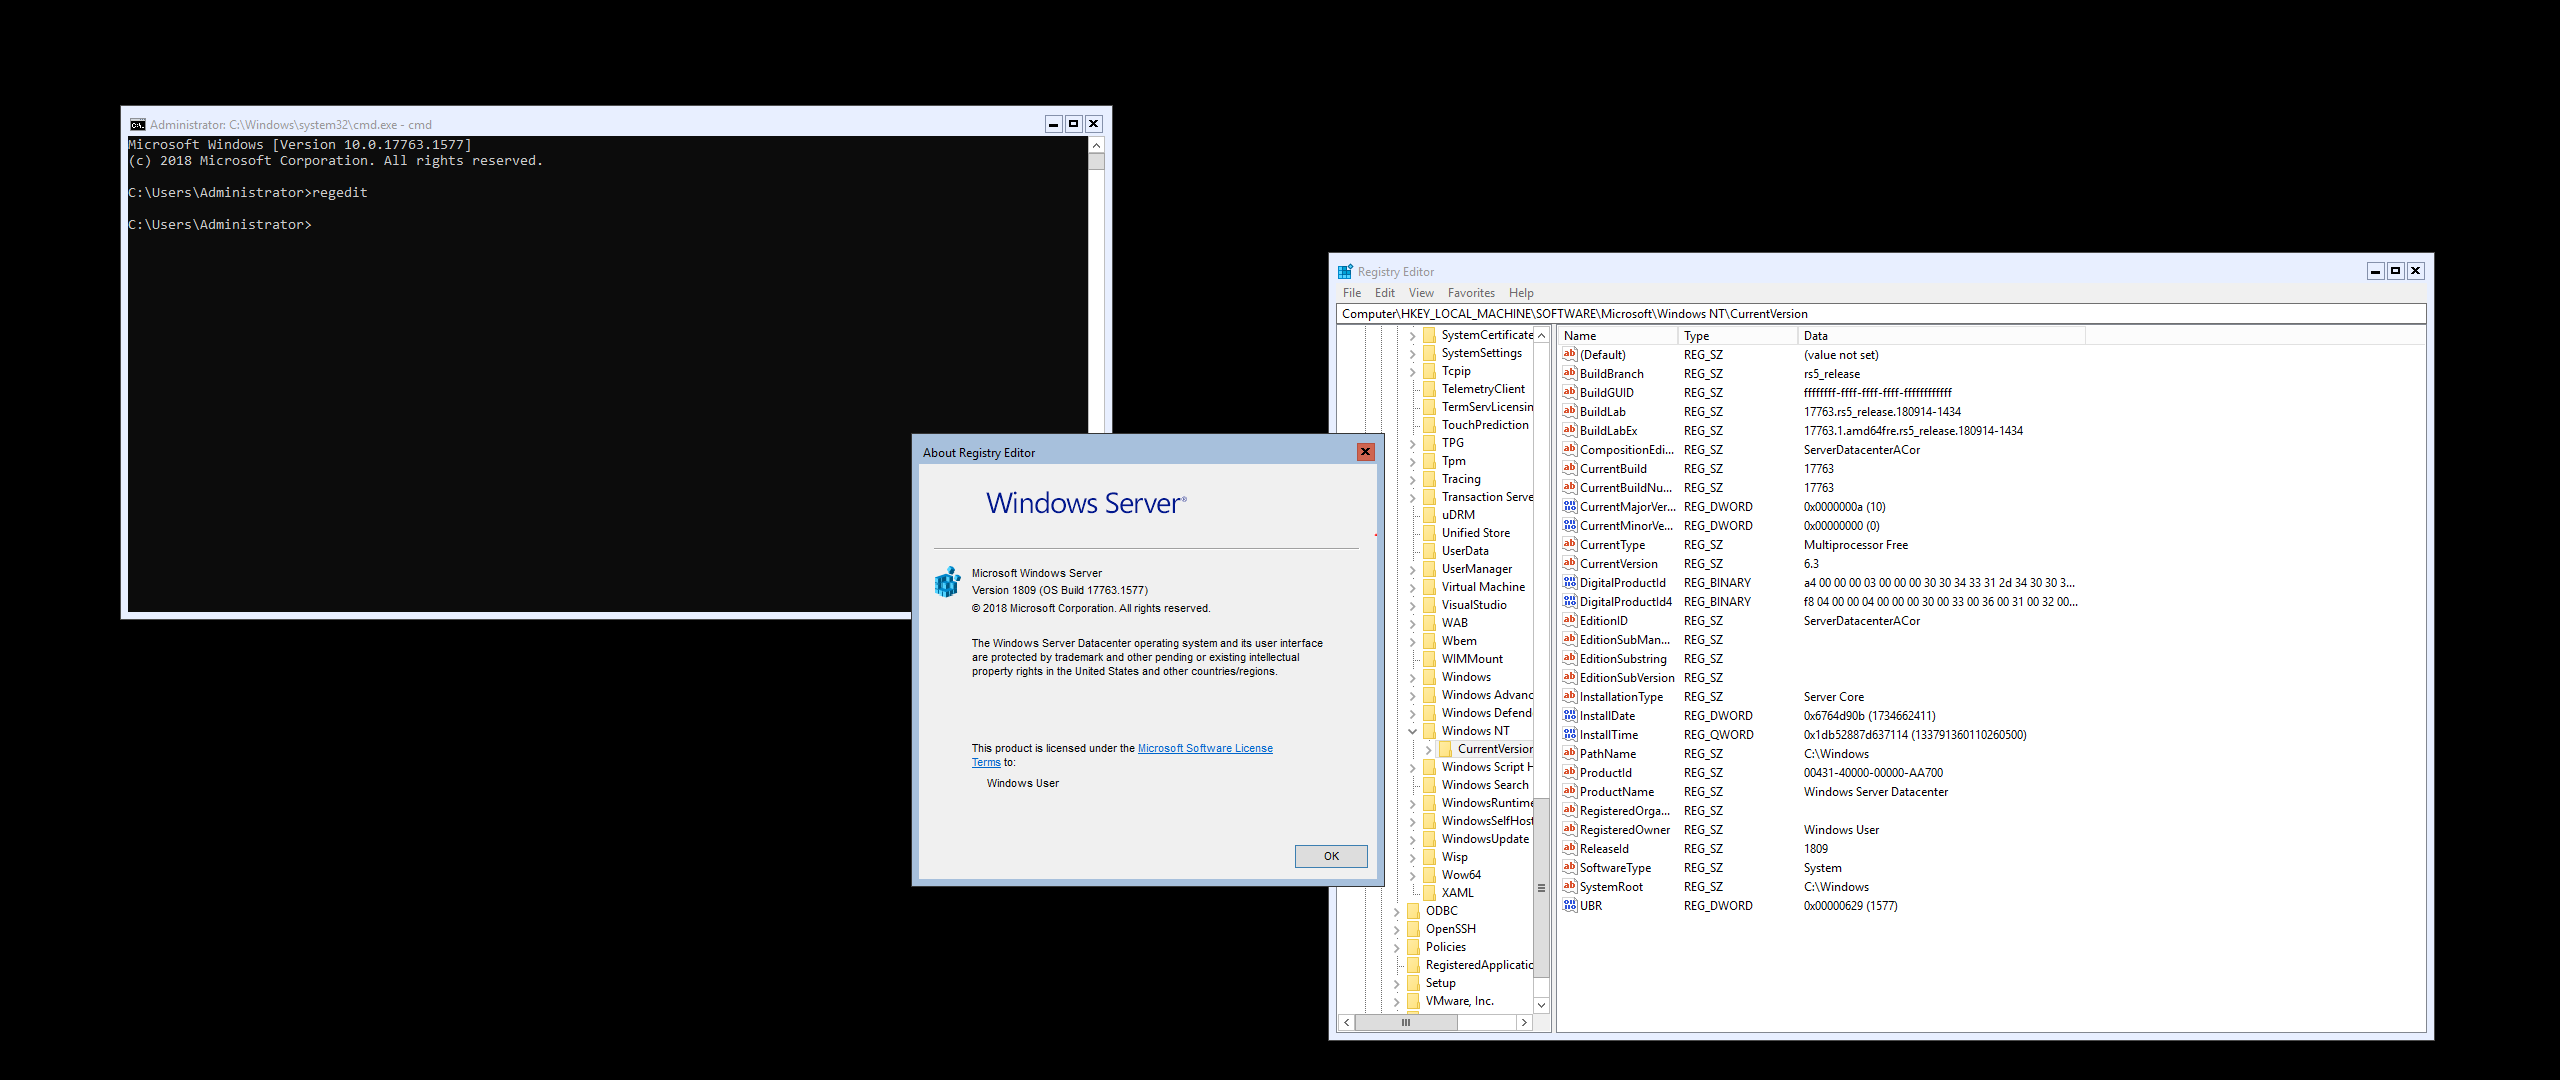The image size is (2560, 1080).
Task: Click the UBR DWORD value icon
Action: tap(1570, 906)
